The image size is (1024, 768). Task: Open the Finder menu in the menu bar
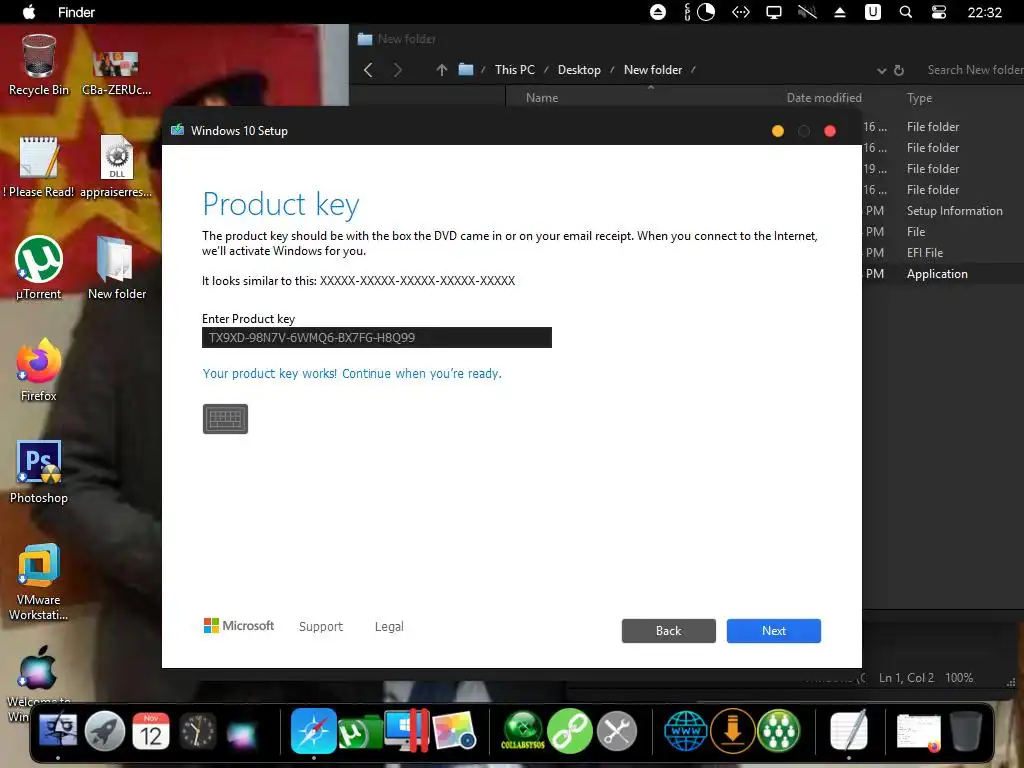coord(76,12)
